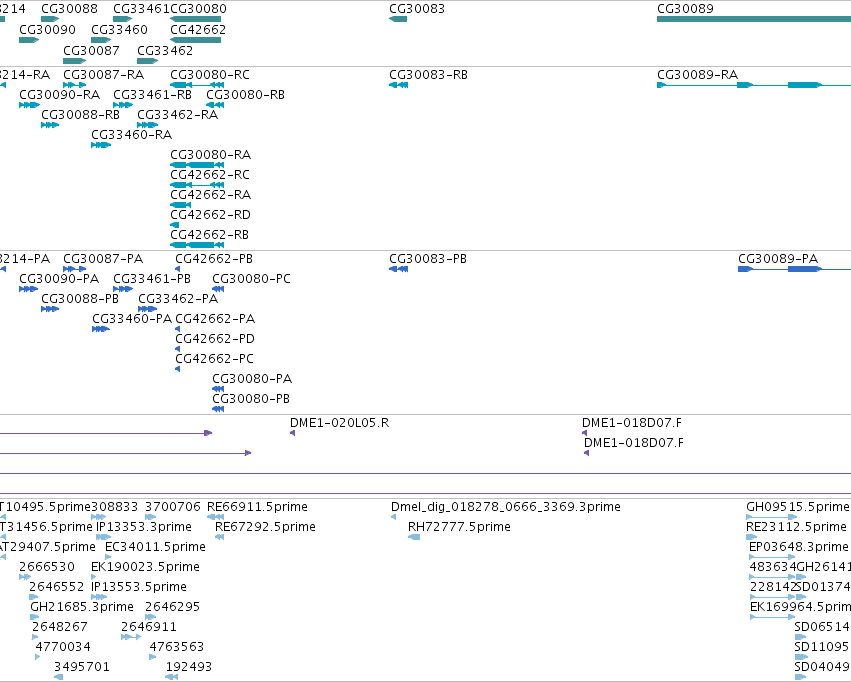The height and width of the screenshot is (682, 851).
Task: Select feature label 2666530
Action: tap(47, 568)
